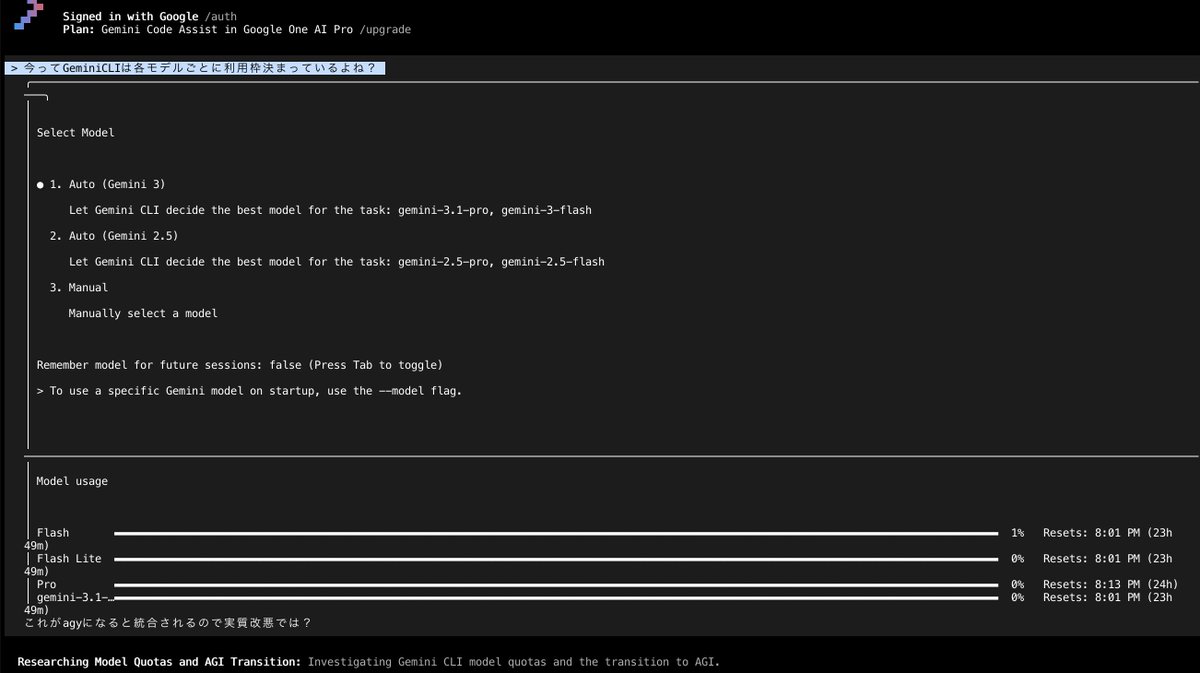
Task: Click 'Resets: 8:13 PM (24h)' in the Pro row
Action: pos(1110,585)
